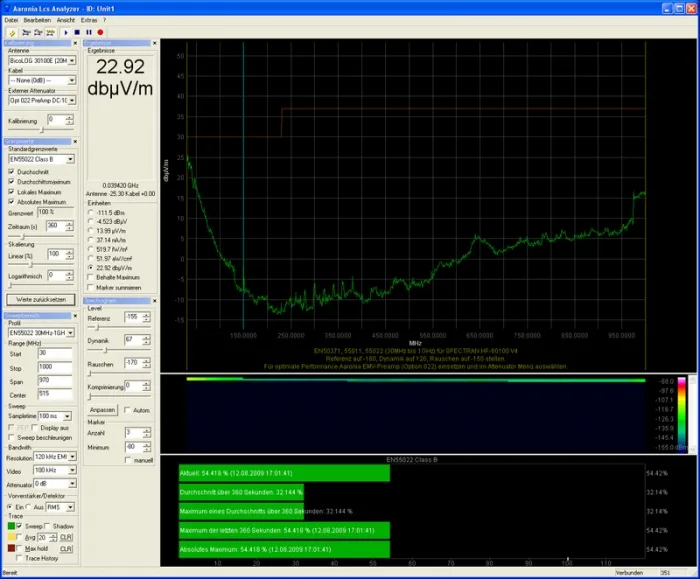The width and height of the screenshot is (700, 579).
Task: Open the Datei menu
Action: click(x=11, y=19)
